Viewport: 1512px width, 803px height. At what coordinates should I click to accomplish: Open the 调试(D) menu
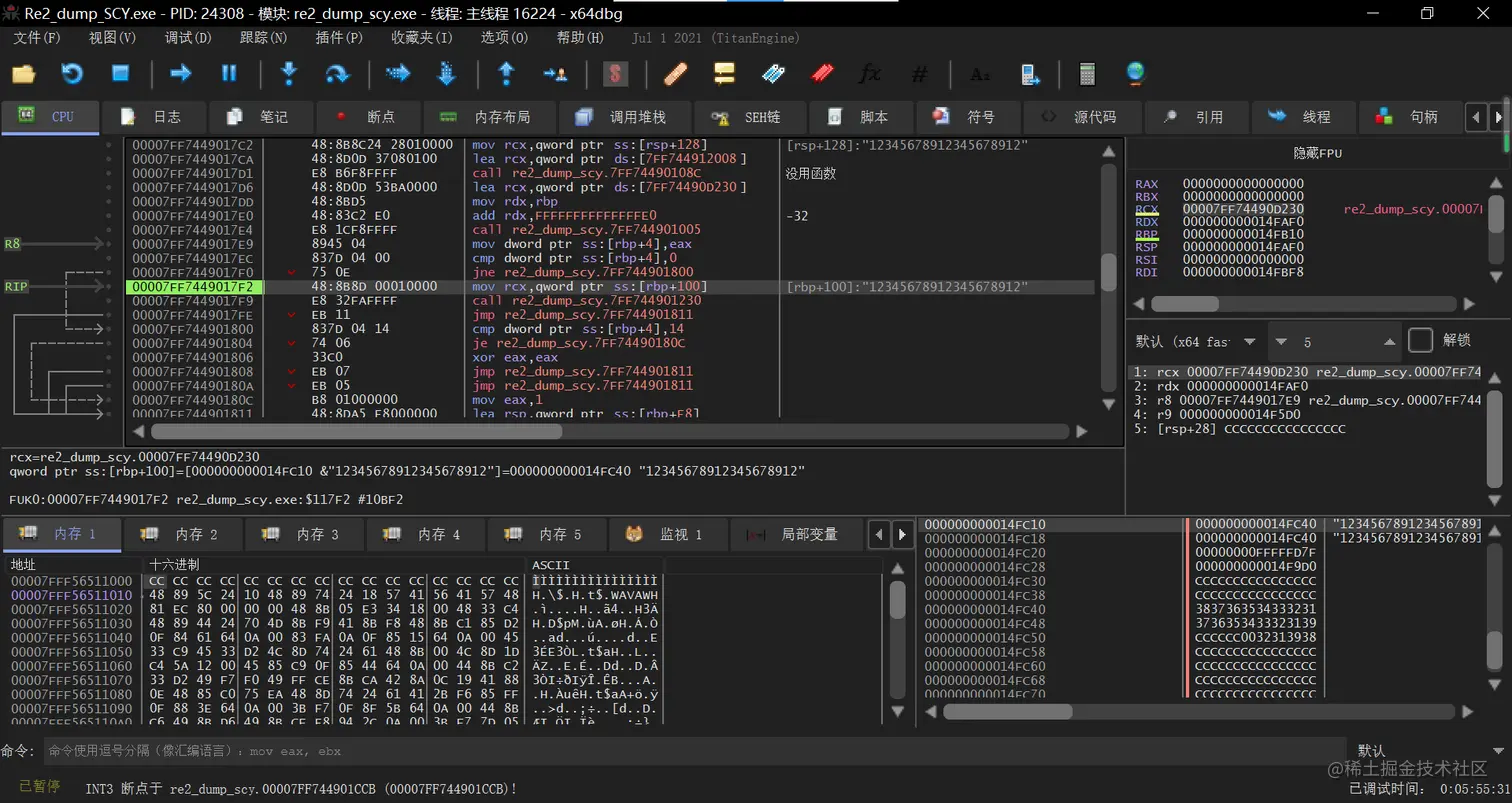click(188, 38)
